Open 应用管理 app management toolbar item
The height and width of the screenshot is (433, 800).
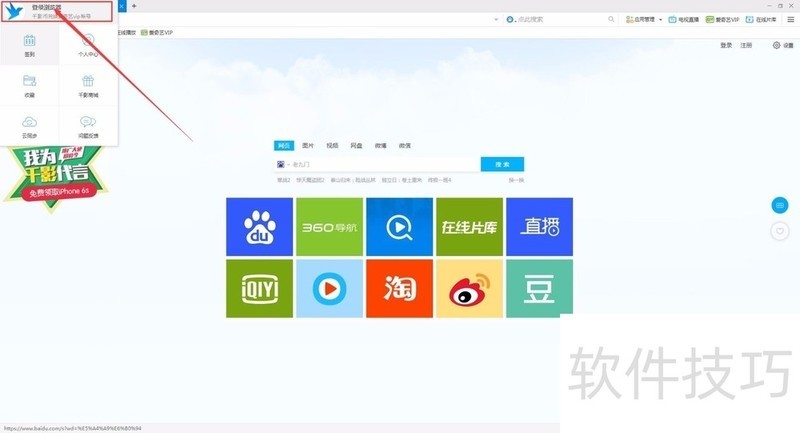coord(640,19)
